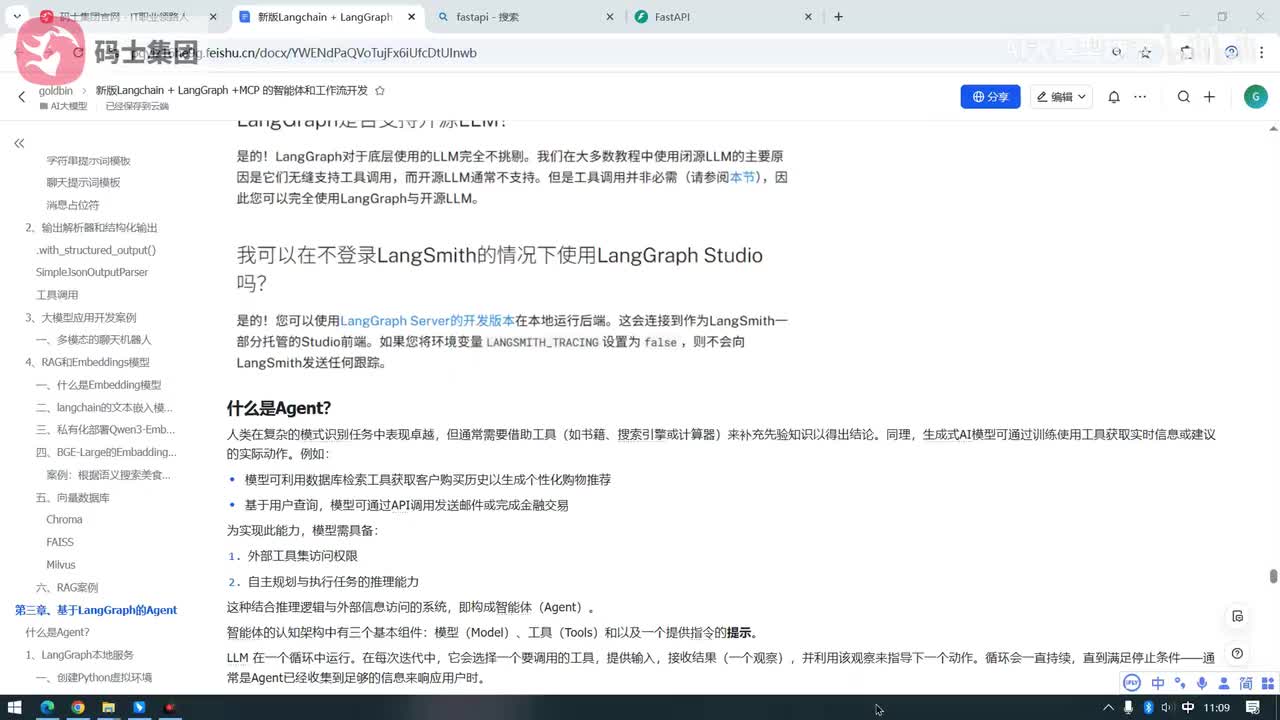Open the goldbin breadcrumb link
This screenshot has width=1280, height=720.
[56, 91]
